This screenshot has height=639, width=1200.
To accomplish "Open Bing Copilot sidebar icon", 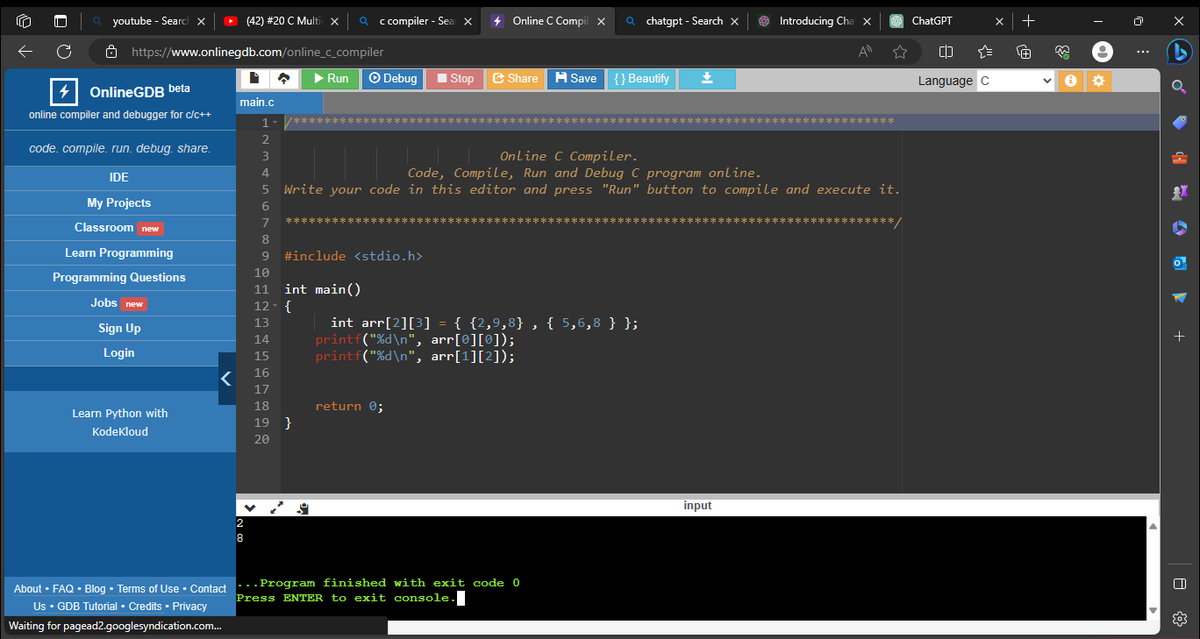I will [1179, 52].
